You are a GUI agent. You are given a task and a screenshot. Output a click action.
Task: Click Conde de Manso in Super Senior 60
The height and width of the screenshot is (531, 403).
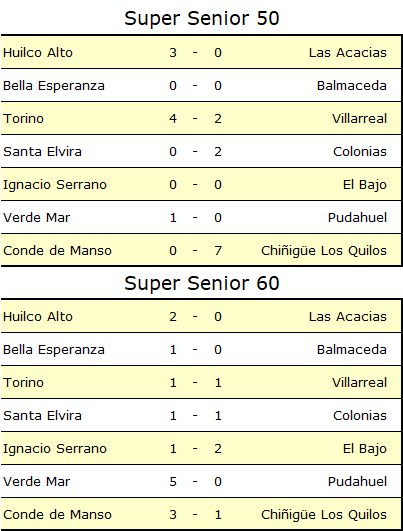coord(57,515)
